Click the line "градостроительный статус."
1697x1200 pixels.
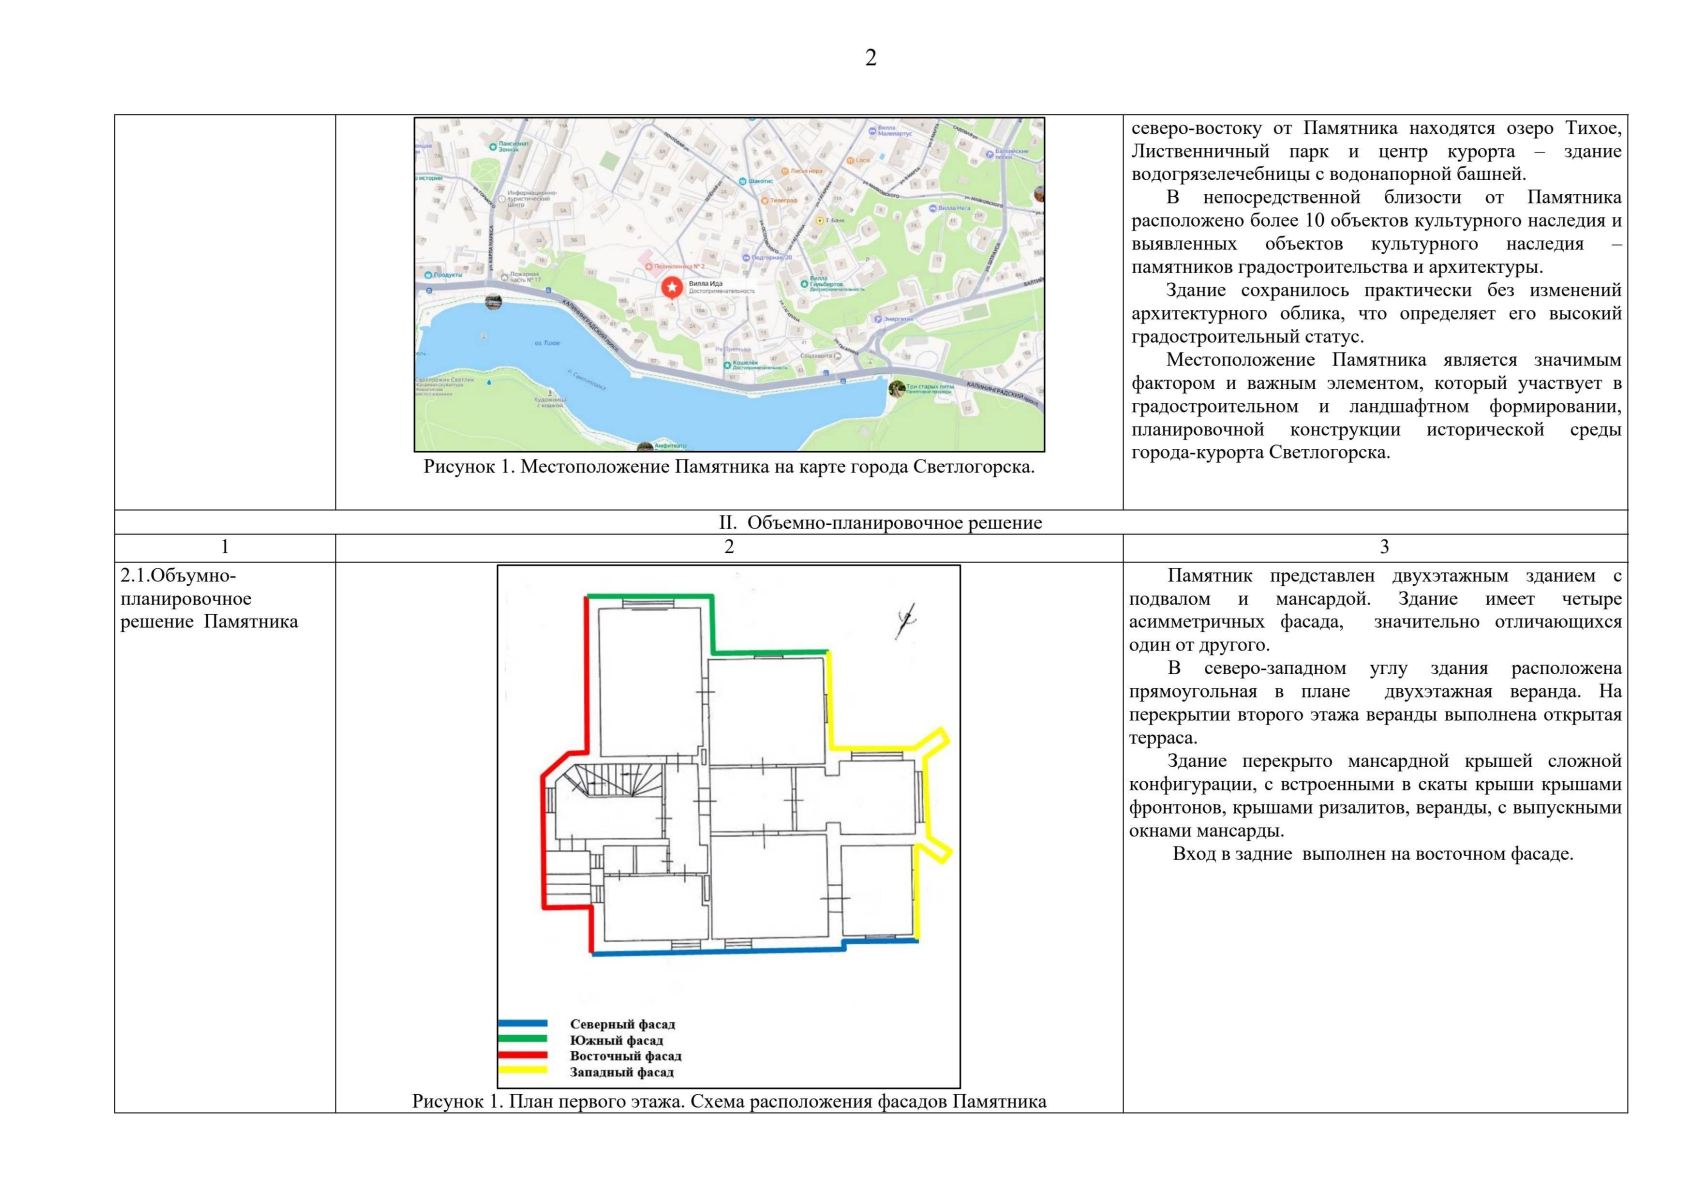pos(1247,337)
